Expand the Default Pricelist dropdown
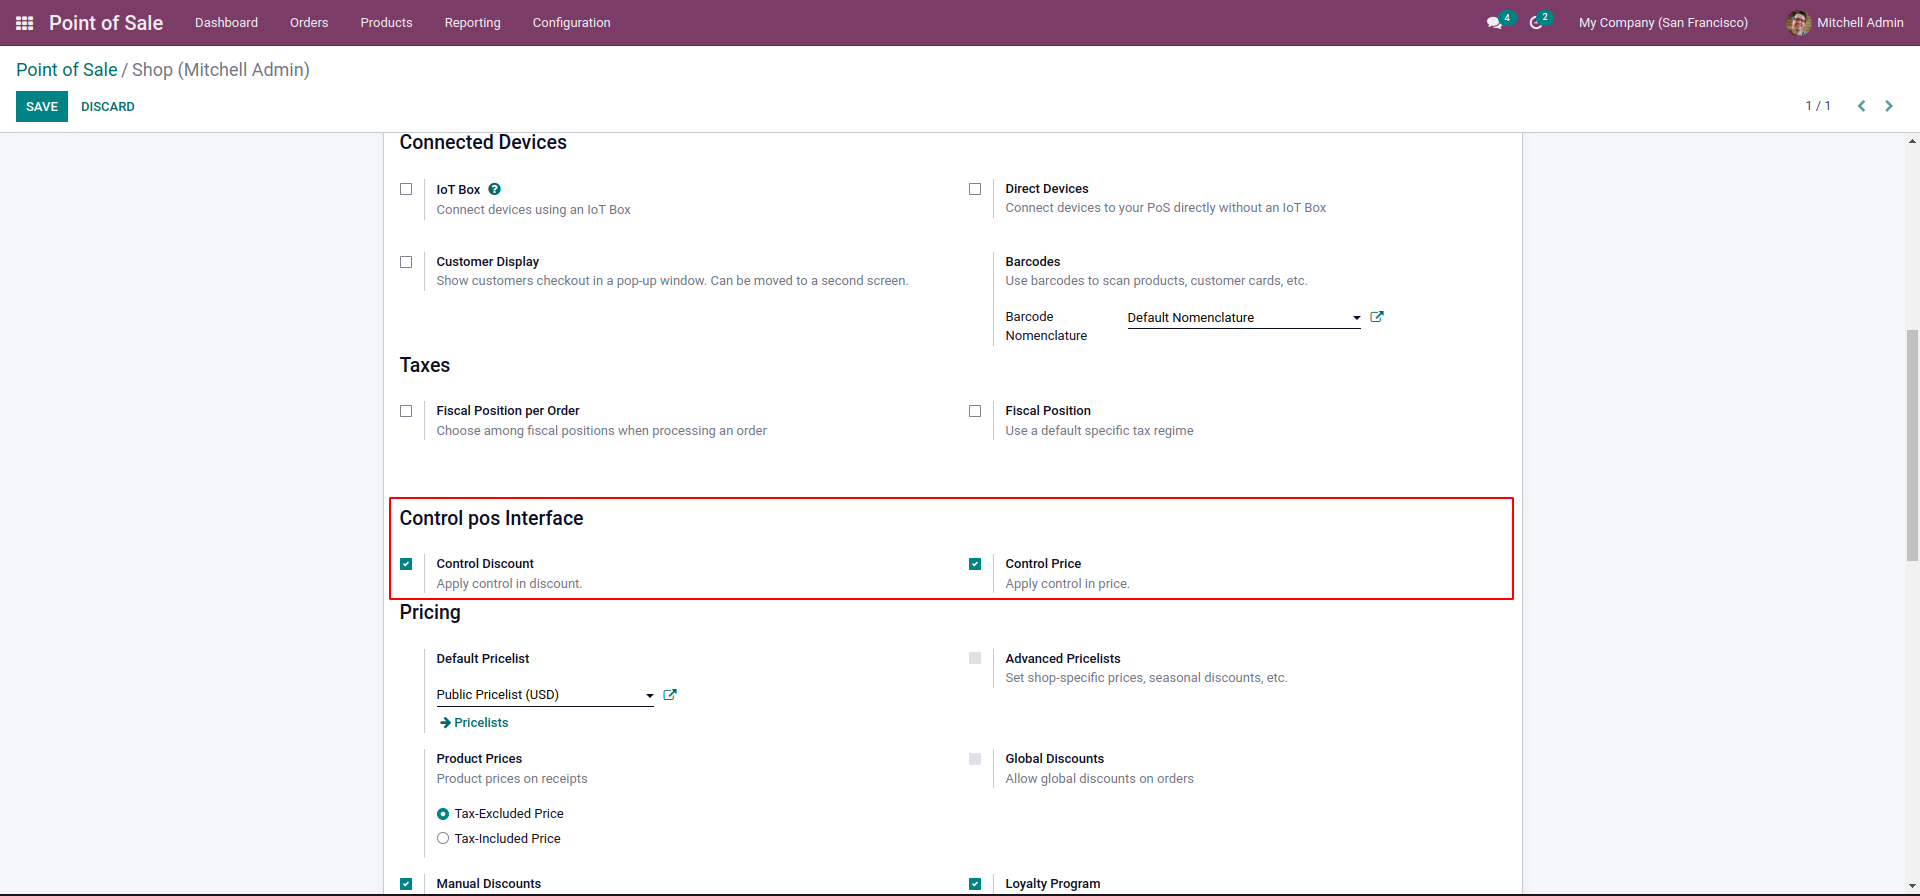The height and width of the screenshot is (896, 1920). pyautogui.click(x=649, y=695)
